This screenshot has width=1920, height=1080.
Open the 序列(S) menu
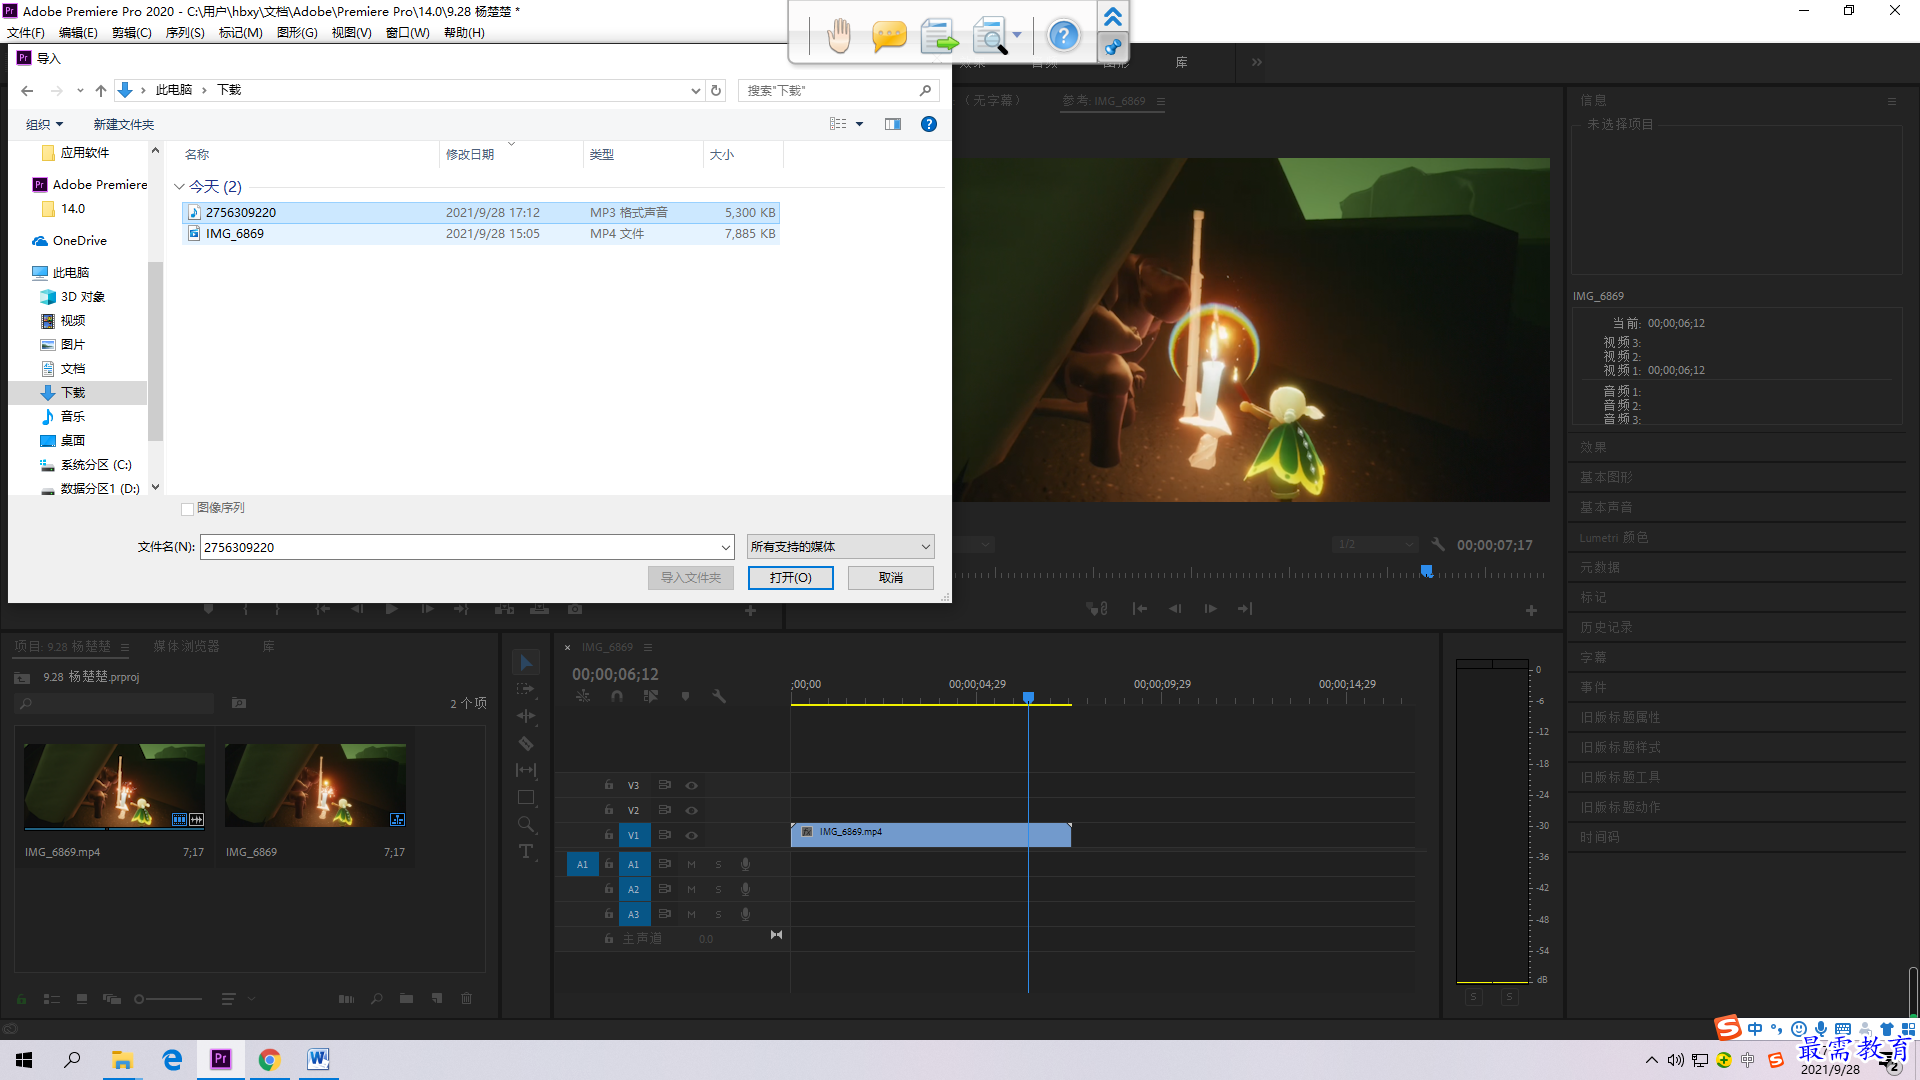[185, 32]
